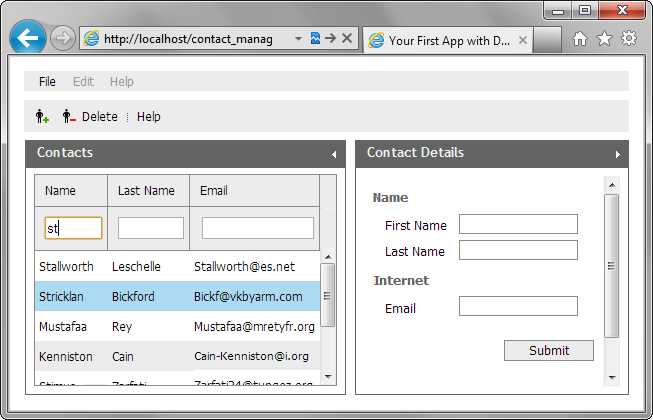
Task: Click contacts grid scroll up arrow
Action: tap(328, 257)
